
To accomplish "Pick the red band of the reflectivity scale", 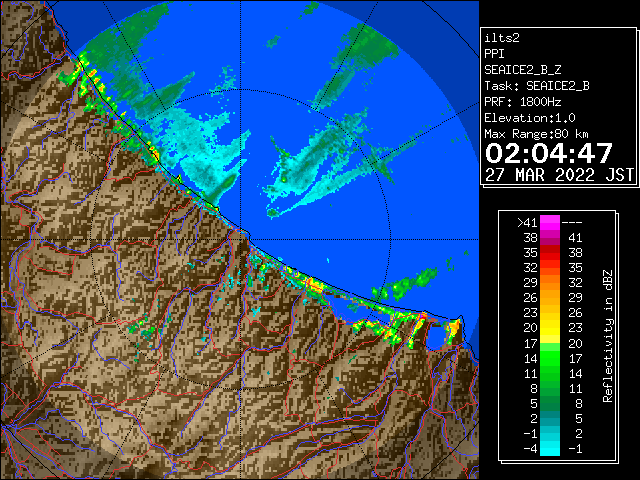I will point(550,253).
